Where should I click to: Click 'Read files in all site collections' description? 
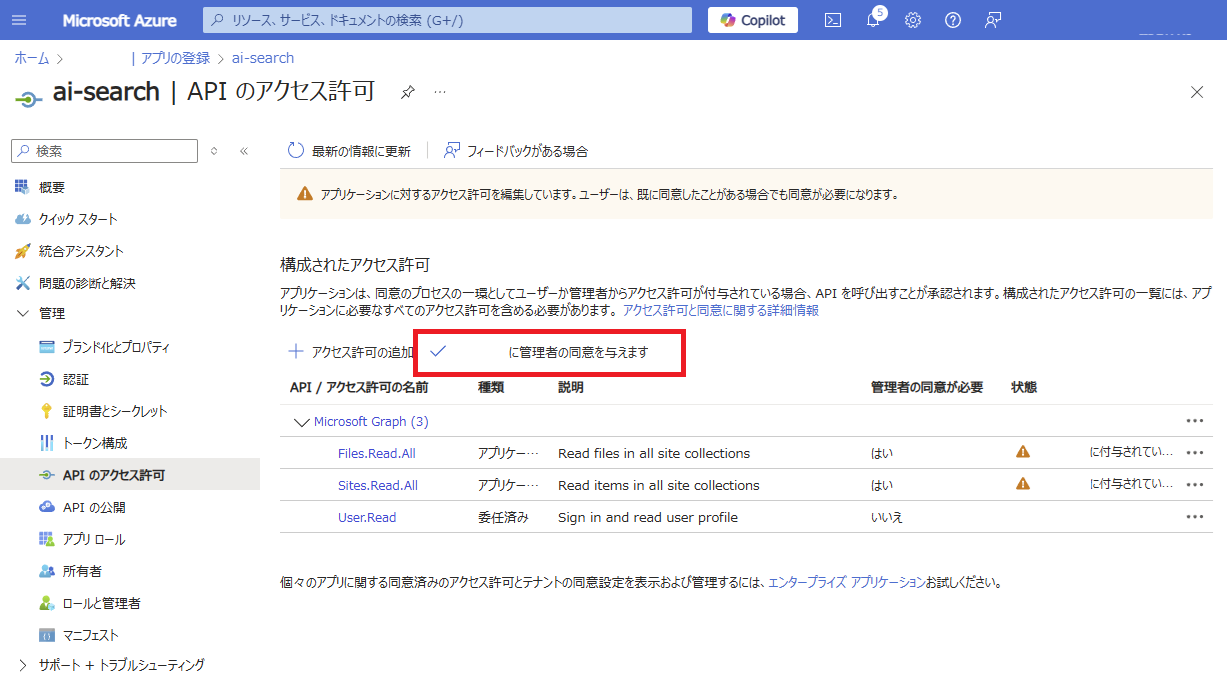coord(654,453)
